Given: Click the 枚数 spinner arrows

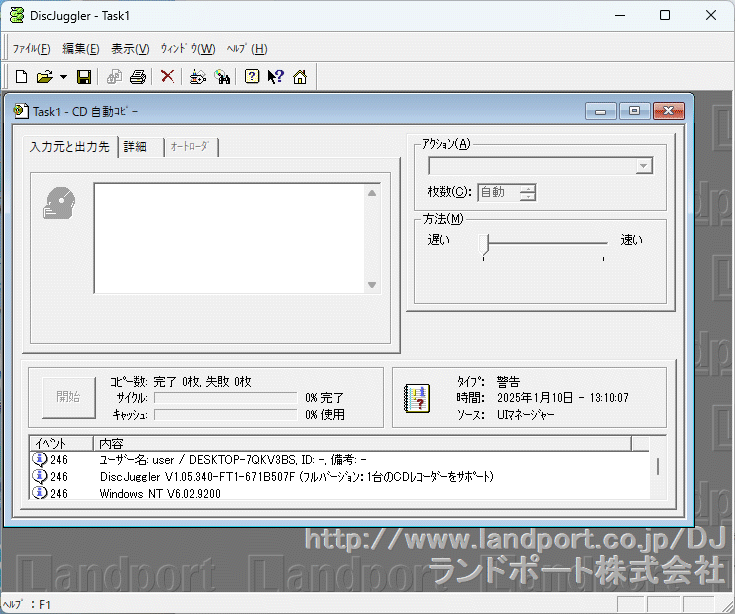Looking at the screenshot, I should [527, 192].
